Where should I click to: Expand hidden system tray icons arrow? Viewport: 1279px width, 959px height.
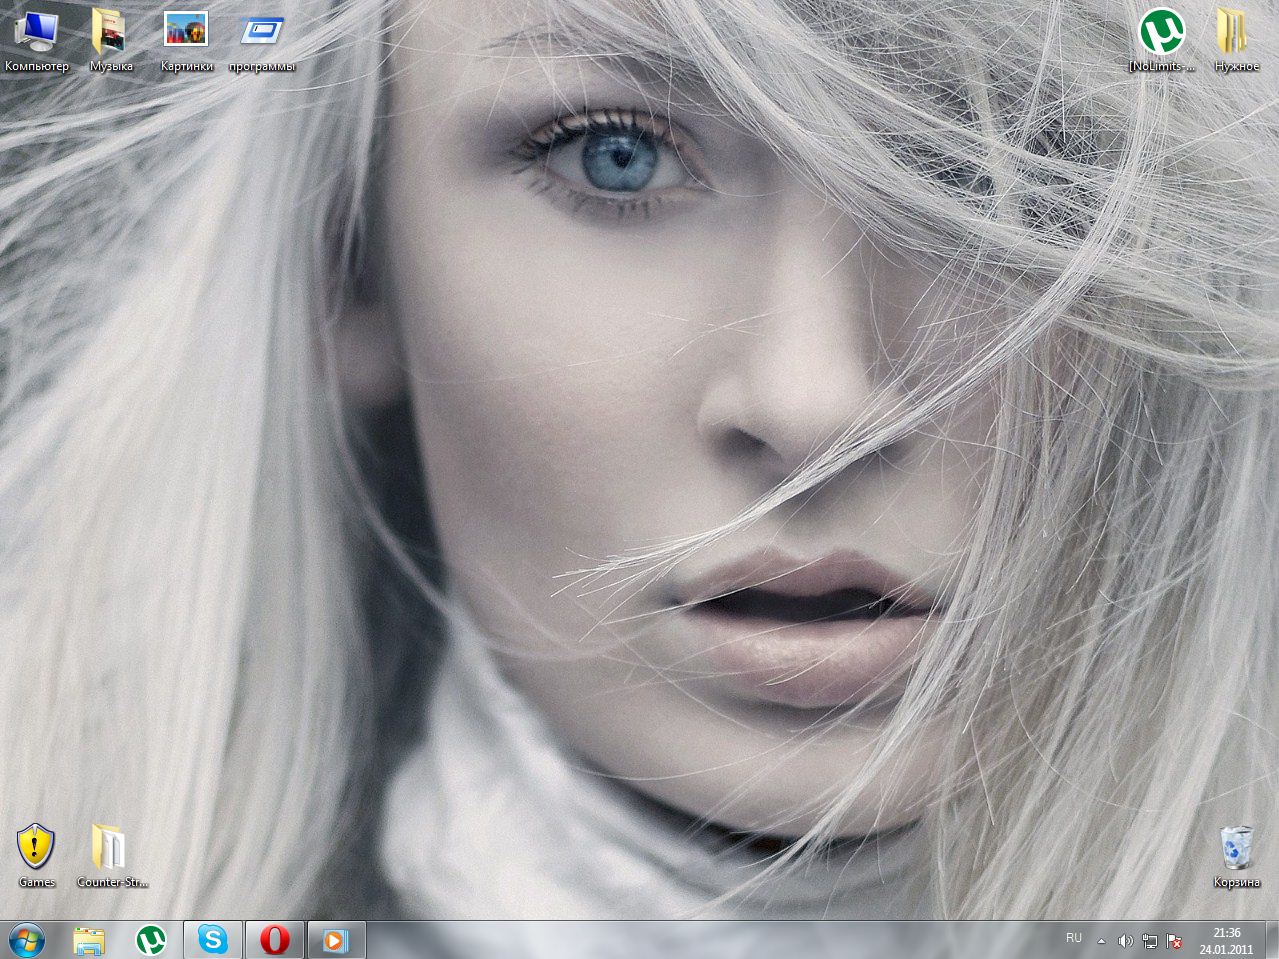pos(1101,941)
